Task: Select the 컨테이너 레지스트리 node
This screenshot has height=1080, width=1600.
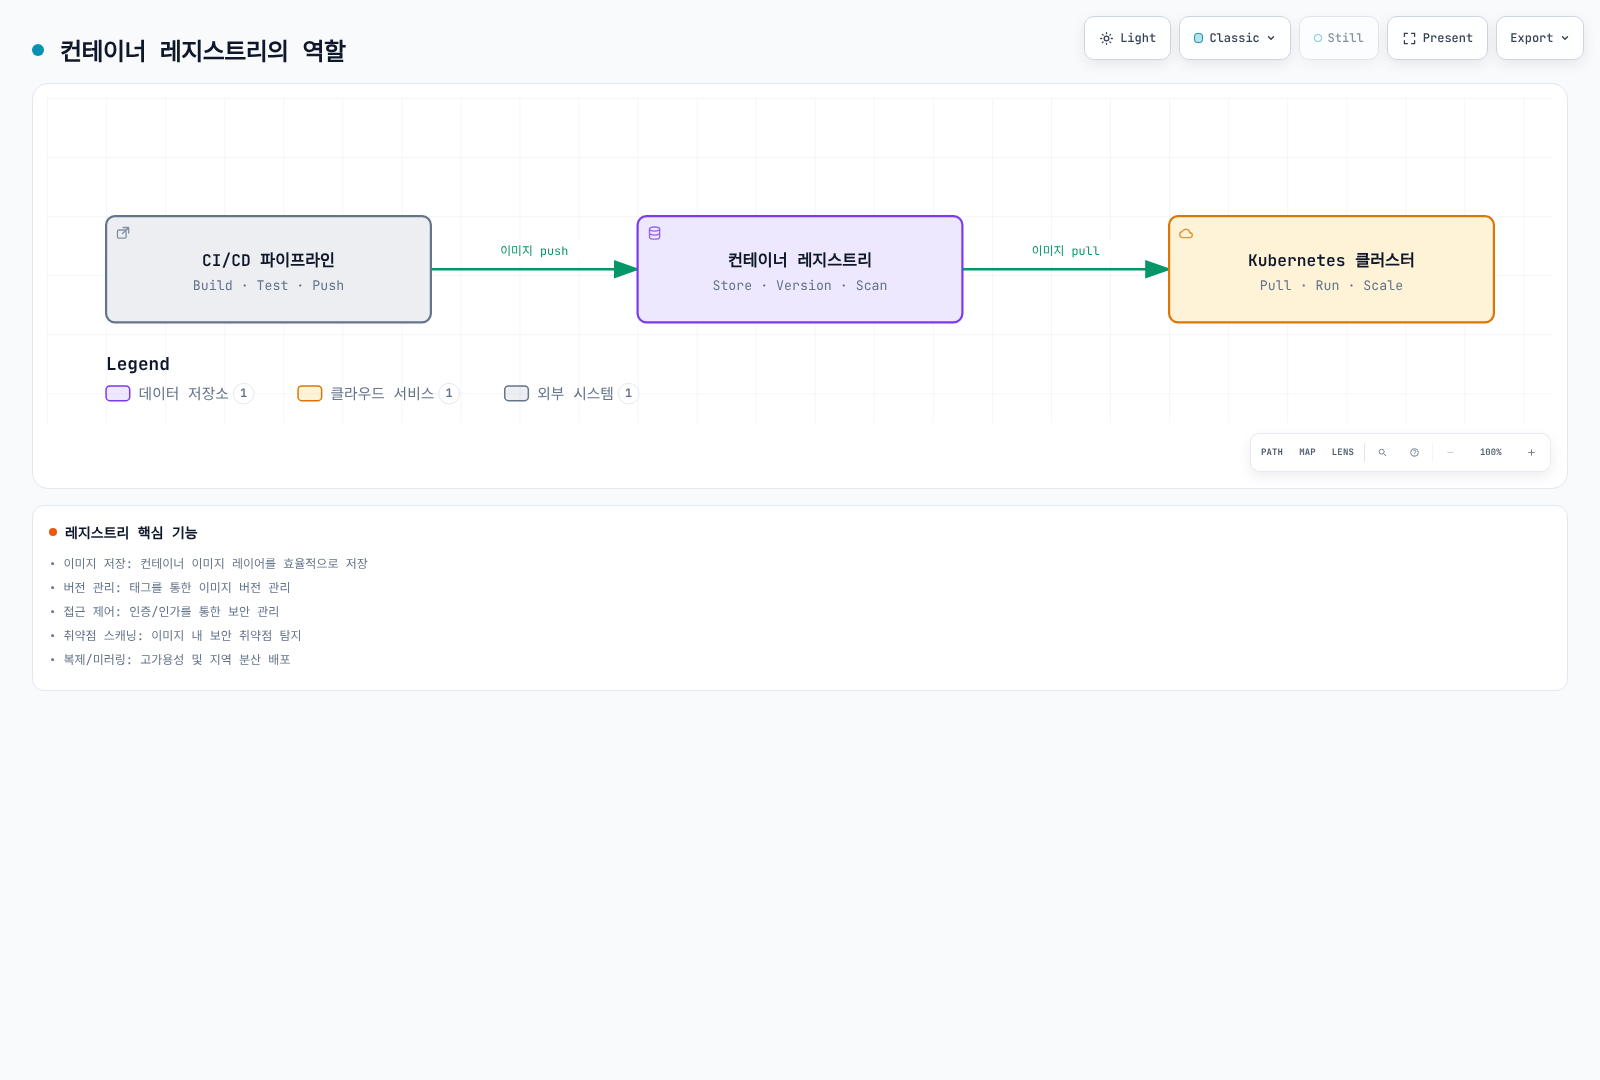Action: coord(800,269)
